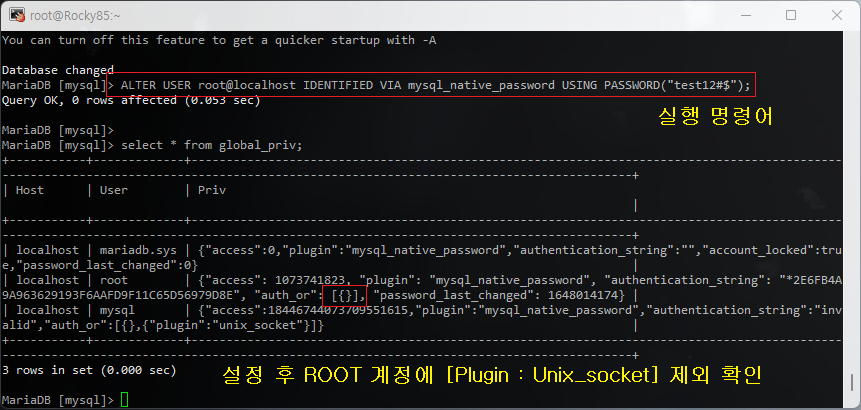Click the terminal vertical scrollbar thumb
Viewport: 861px width, 410px height.
point(853,381)
